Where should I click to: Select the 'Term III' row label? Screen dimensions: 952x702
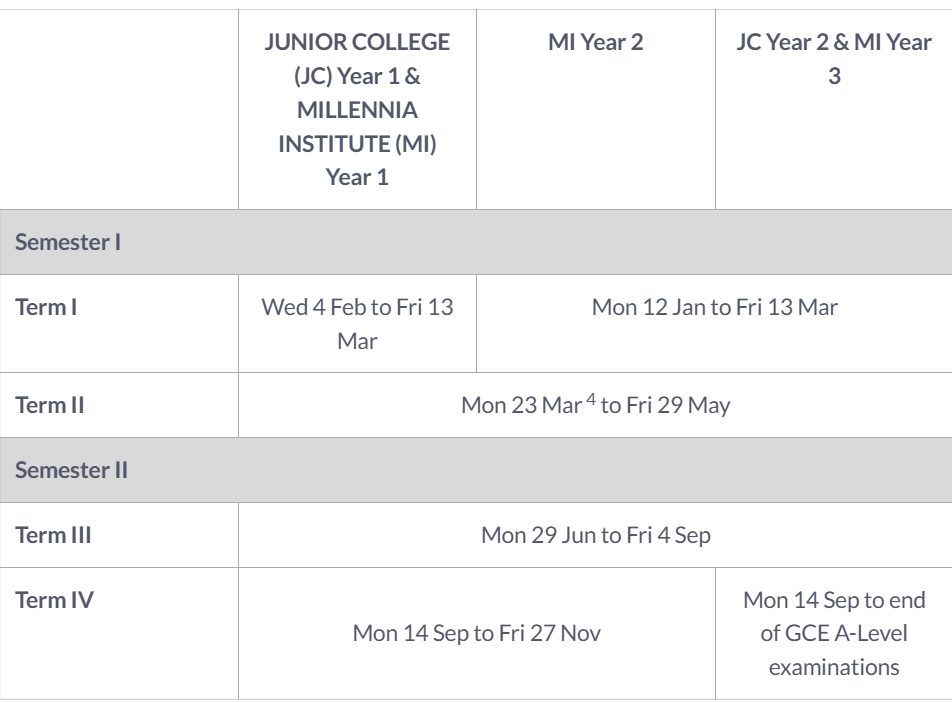[53, 535]
